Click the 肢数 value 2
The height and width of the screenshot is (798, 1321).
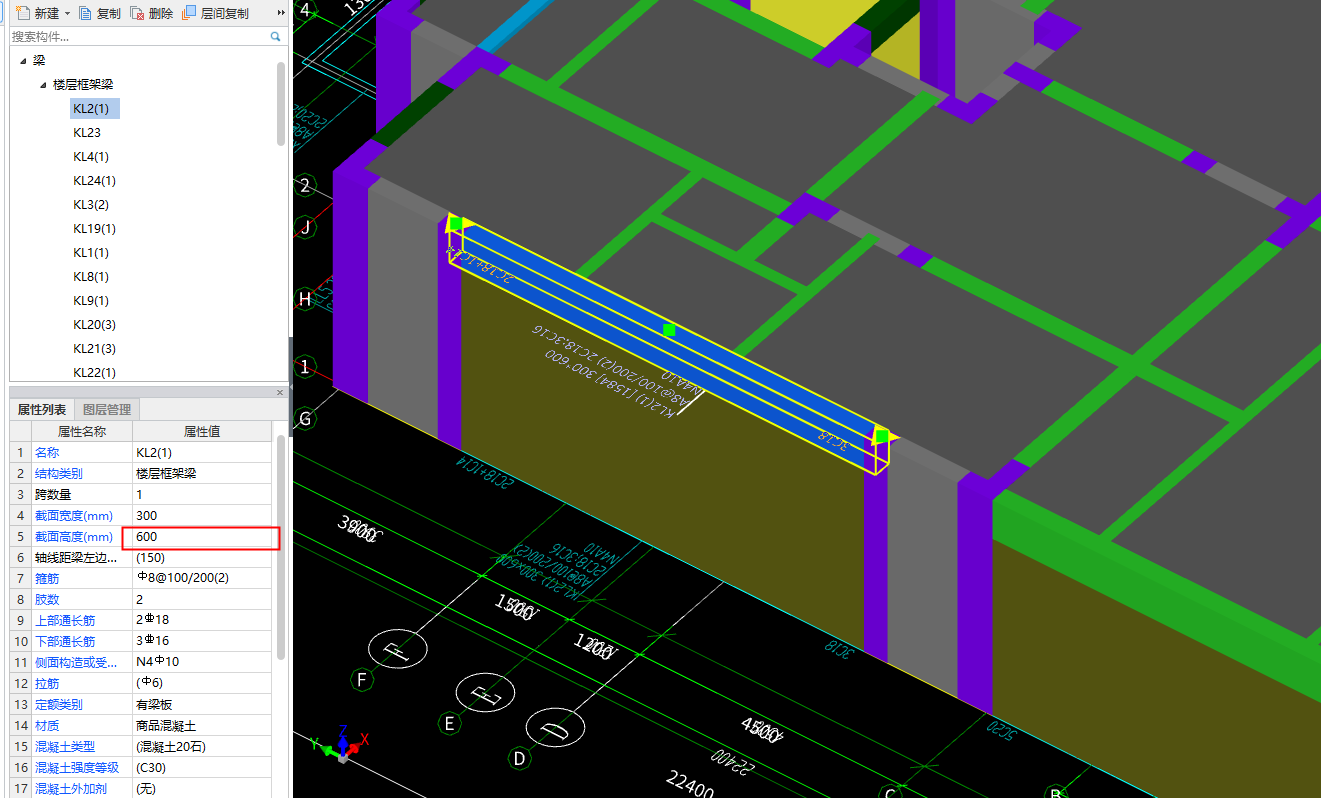click(x=201, y=599)
